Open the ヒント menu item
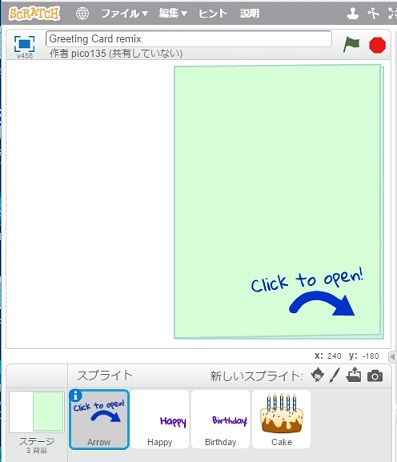397x462 pixels. click(x=213, y=14)
